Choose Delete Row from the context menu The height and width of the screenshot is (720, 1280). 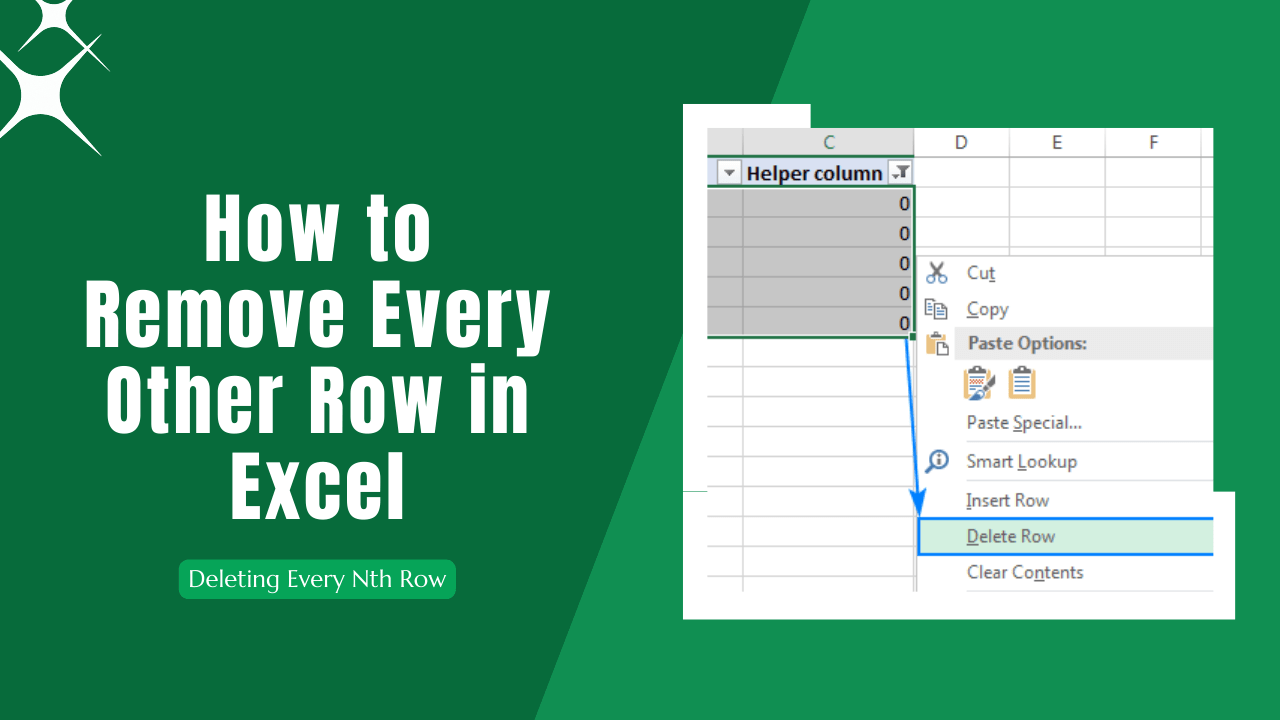pyautogui.click(x=1011, y=536)
